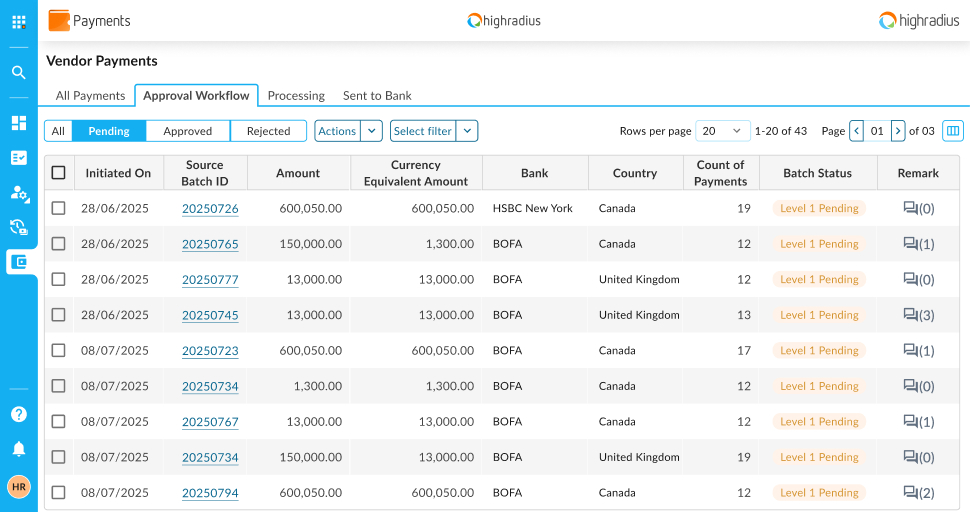Image resolution: width=970 pixels, height=512 pixels.
Task: Click the page number input field
Action: tap(877, 131)
